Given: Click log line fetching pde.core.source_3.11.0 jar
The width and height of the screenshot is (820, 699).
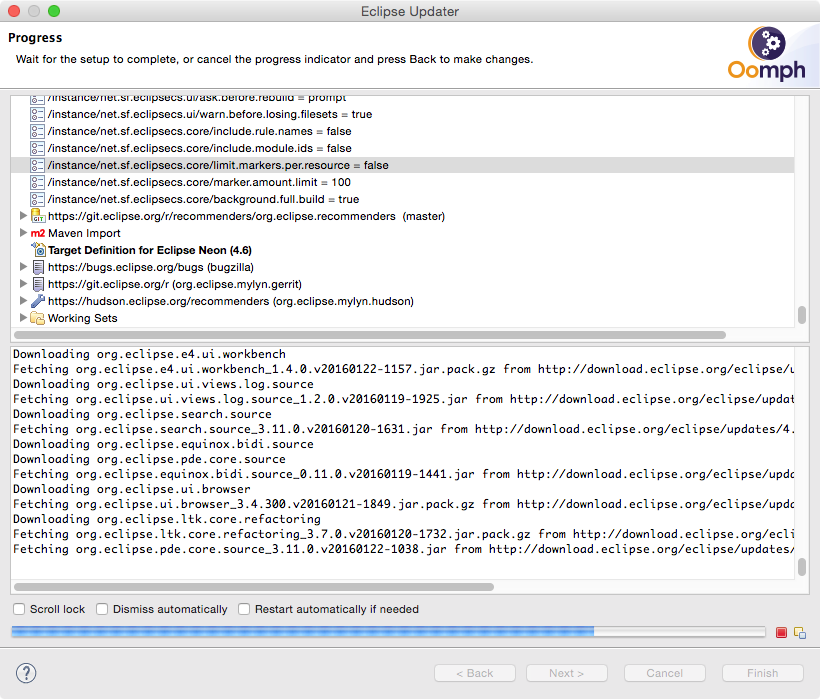Looking at the screenshot, I should point(403,549).
